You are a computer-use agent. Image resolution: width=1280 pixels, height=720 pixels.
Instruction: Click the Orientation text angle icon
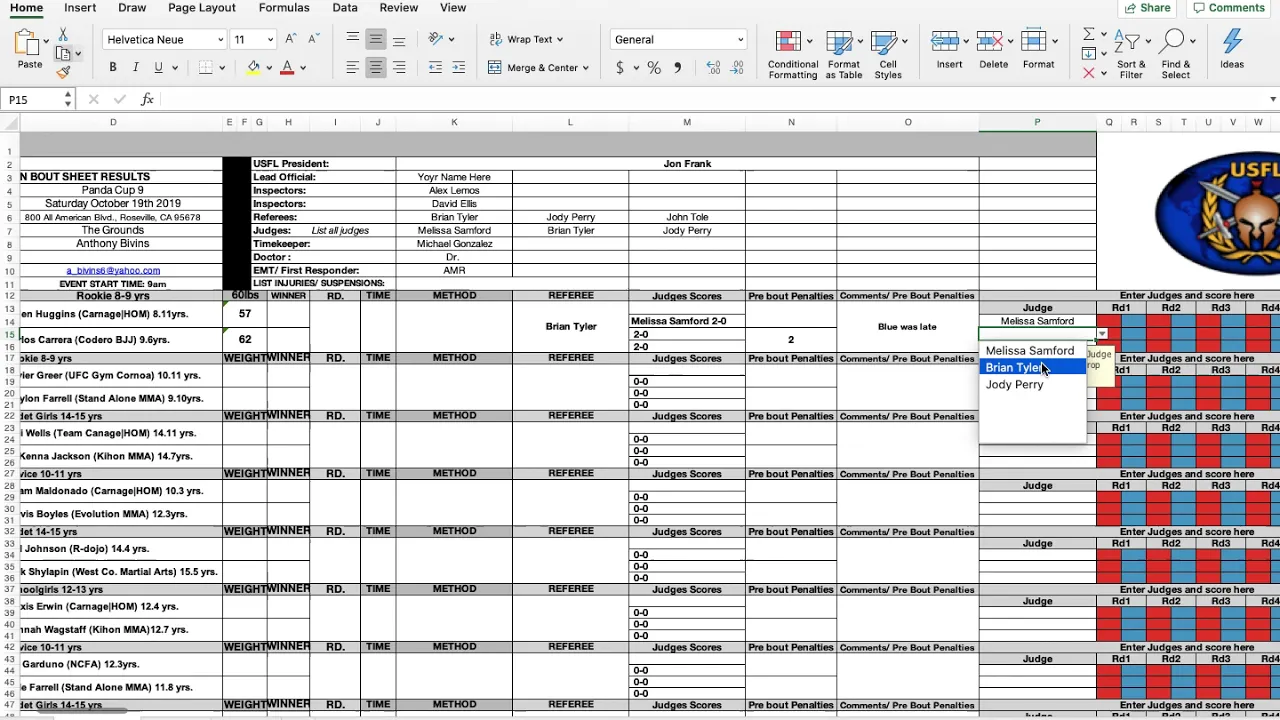coord(435,39)
